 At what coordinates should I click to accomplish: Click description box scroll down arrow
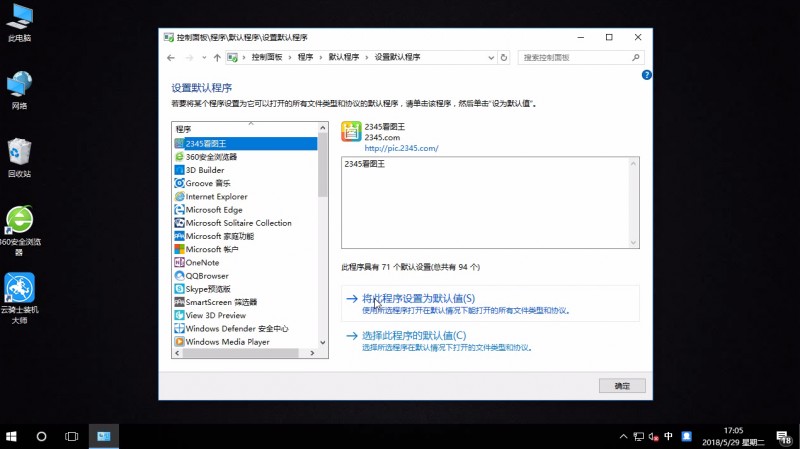pyautogui.click(x=633, y=243)
